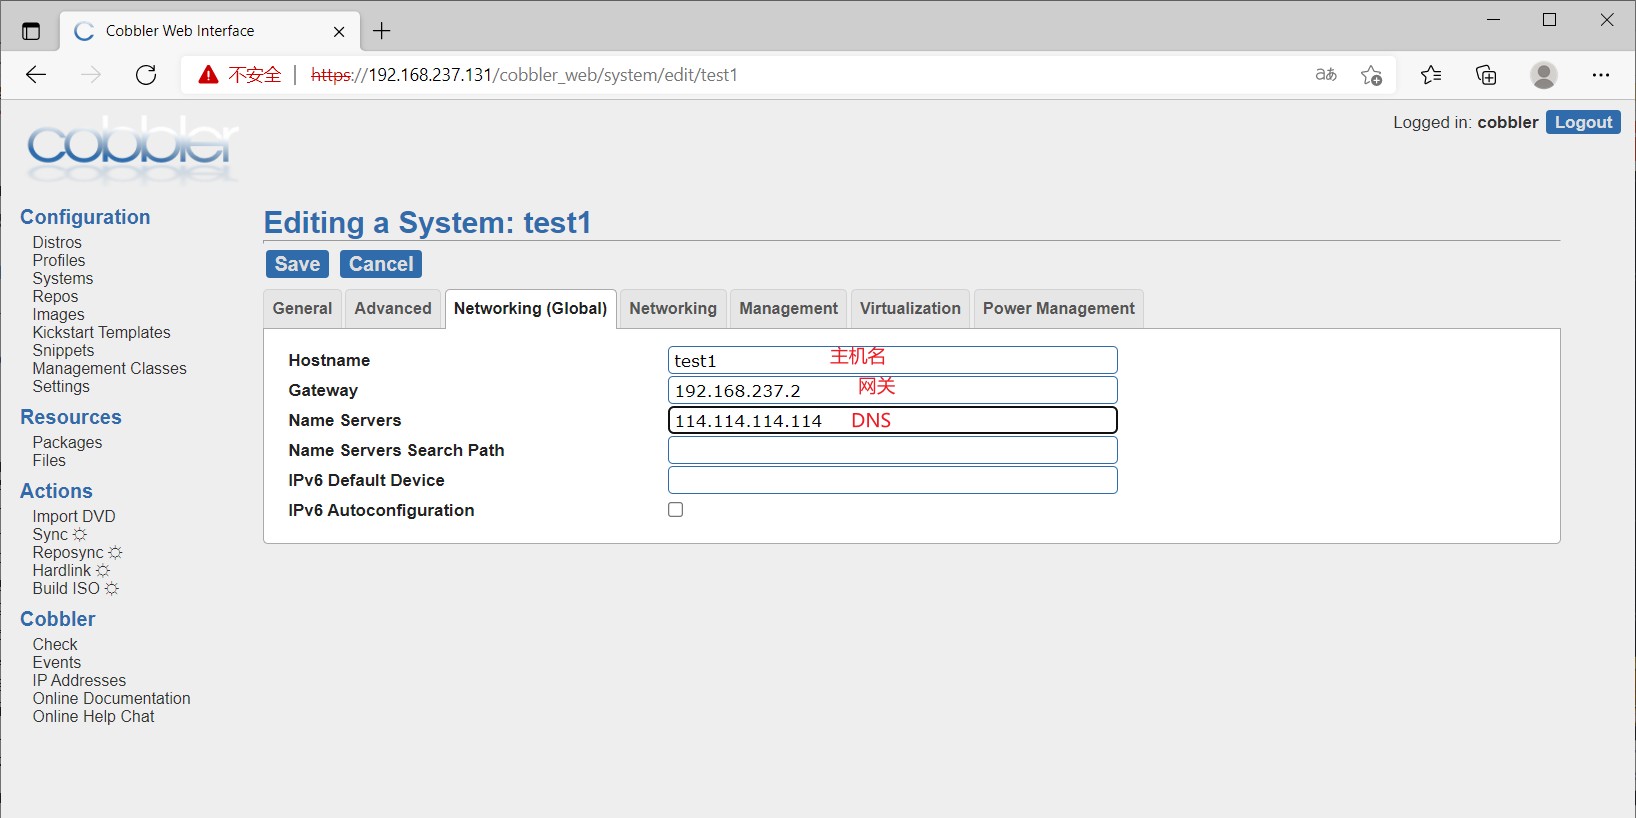
Task: Open the Networking tab
Action: click(x=673, y=308)
